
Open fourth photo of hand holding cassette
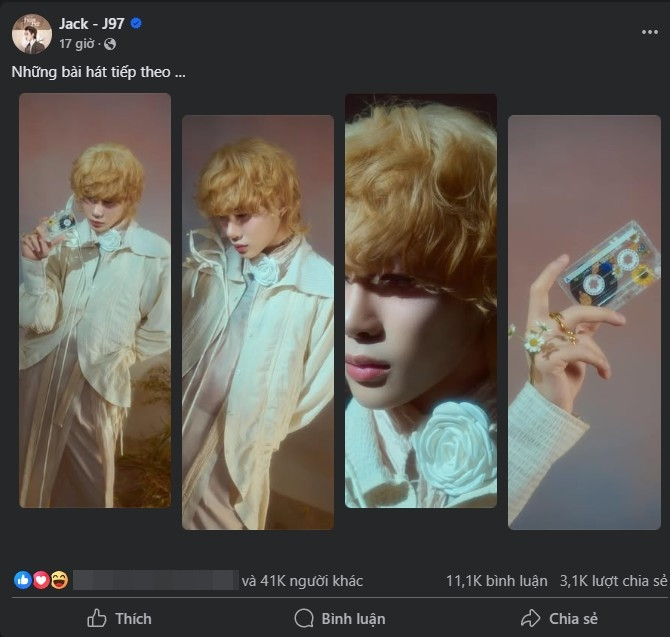584,322
